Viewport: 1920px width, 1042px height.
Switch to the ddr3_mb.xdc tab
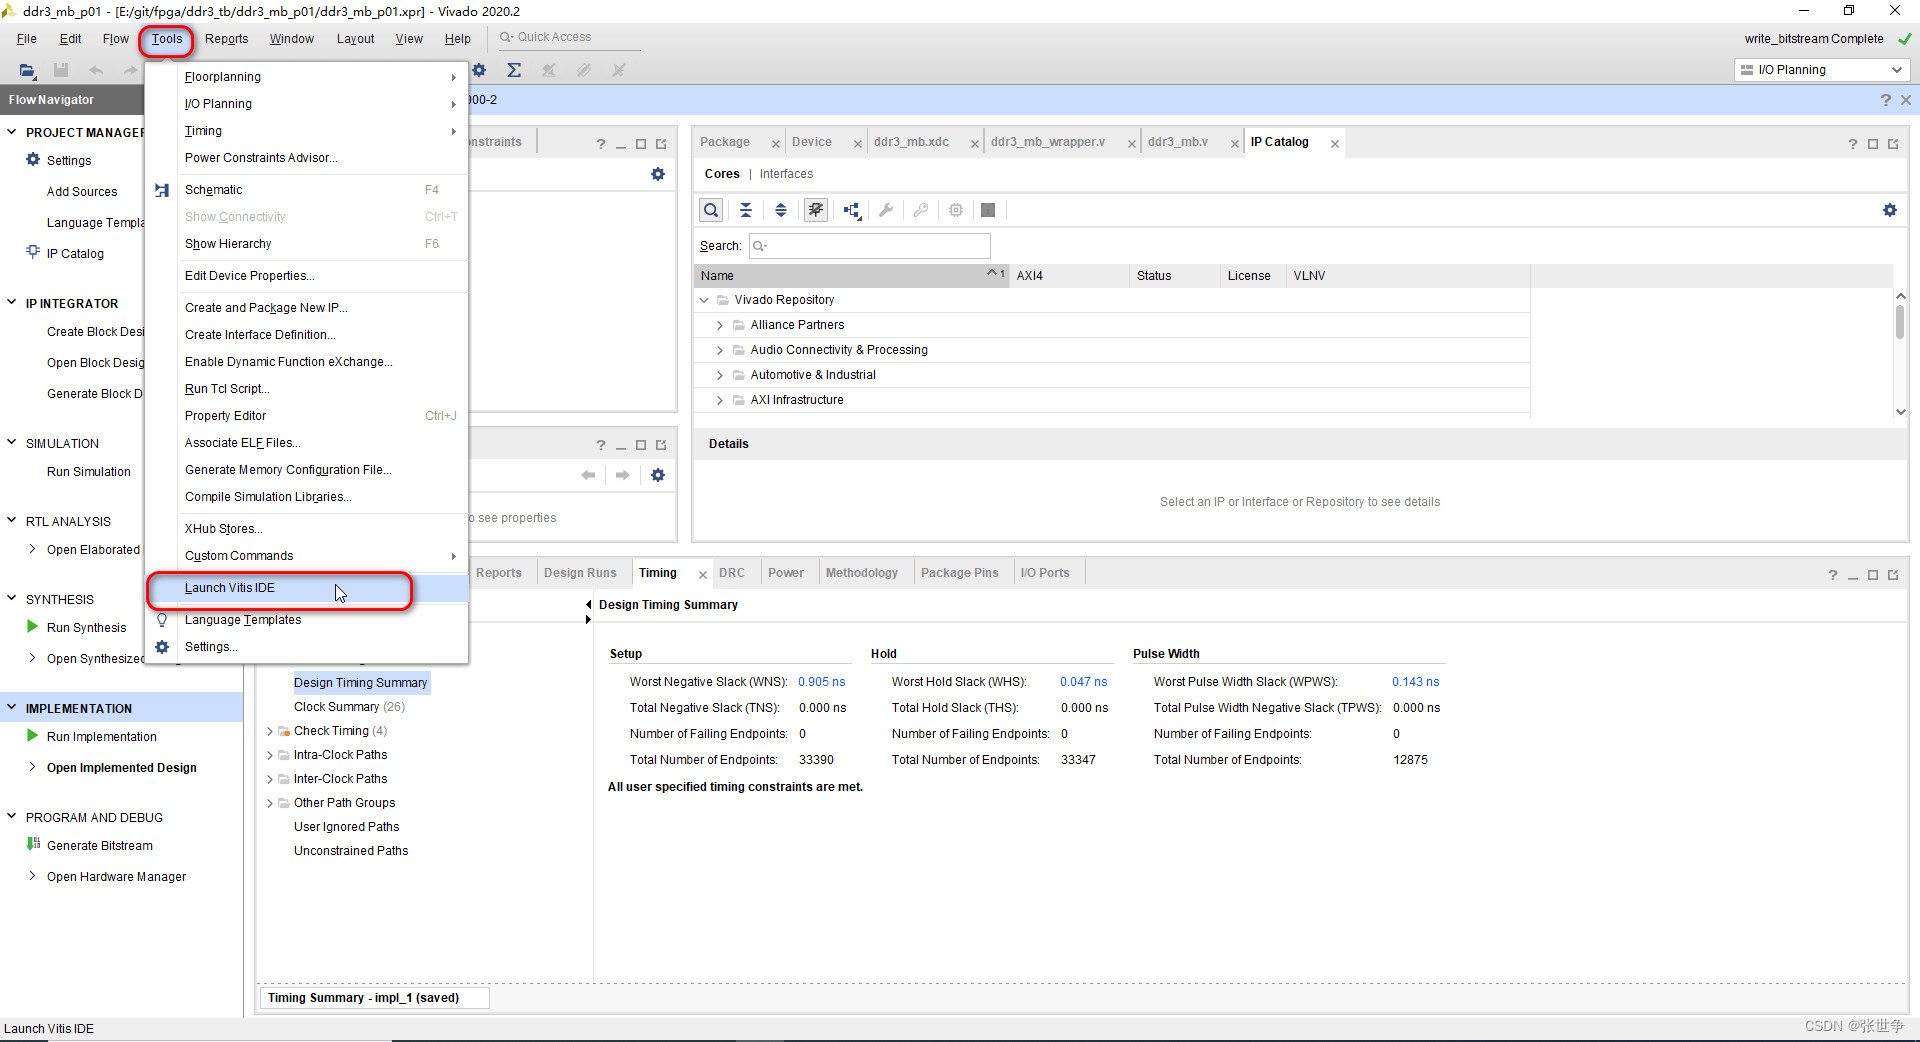tap(911, 142)
